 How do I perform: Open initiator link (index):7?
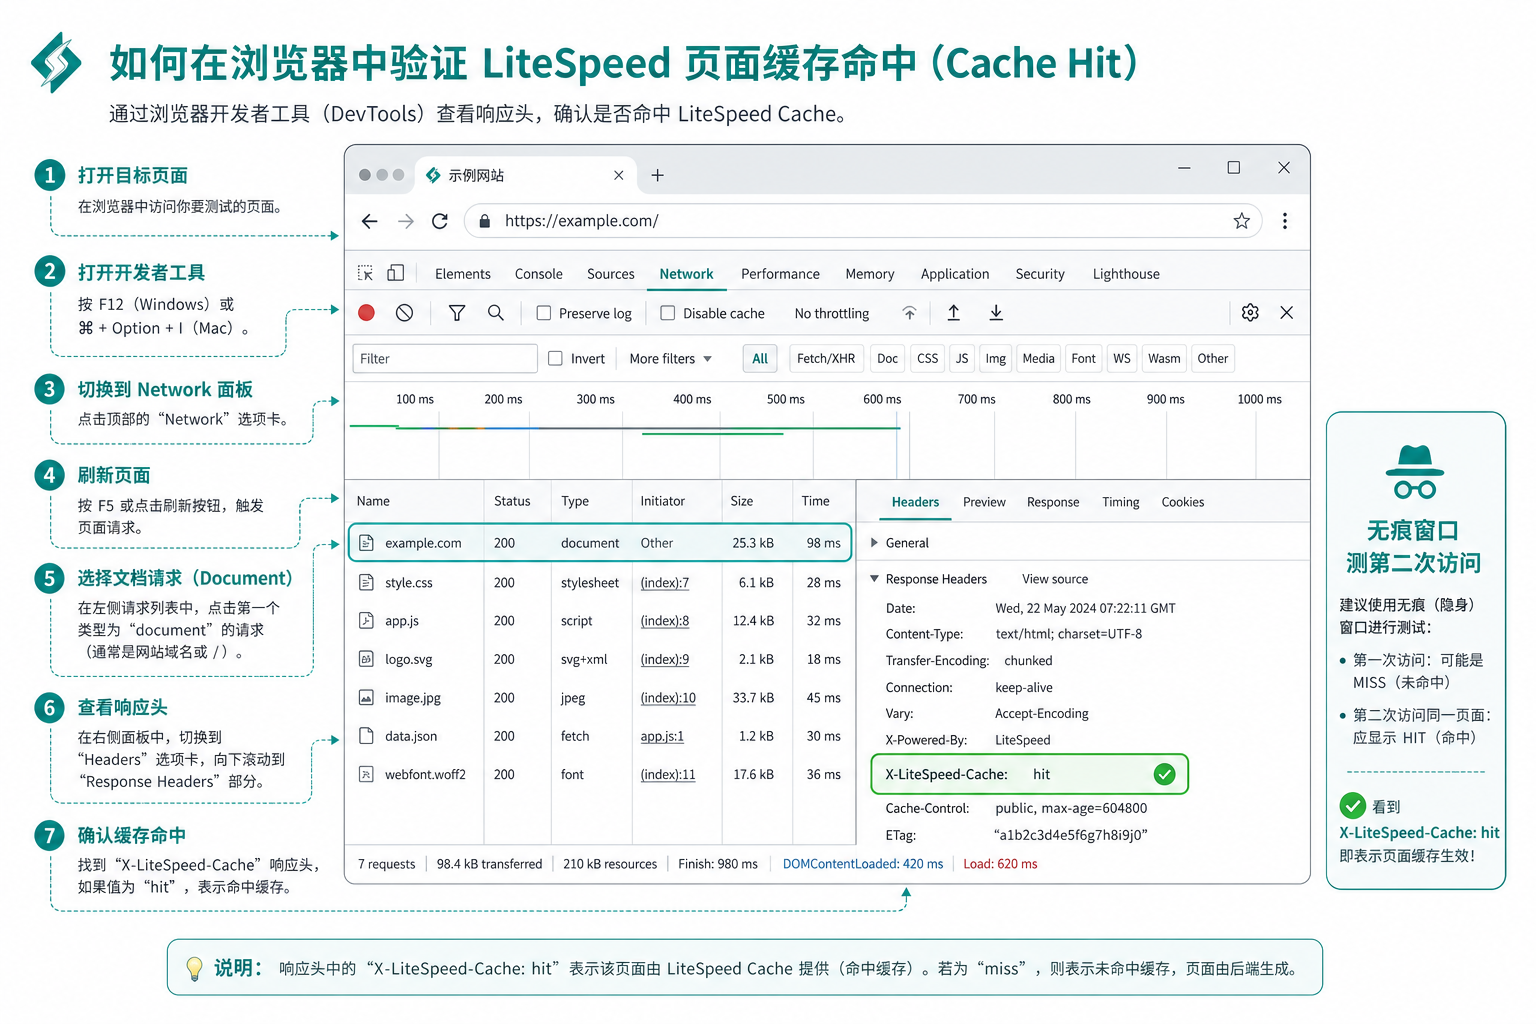(665, 582)
